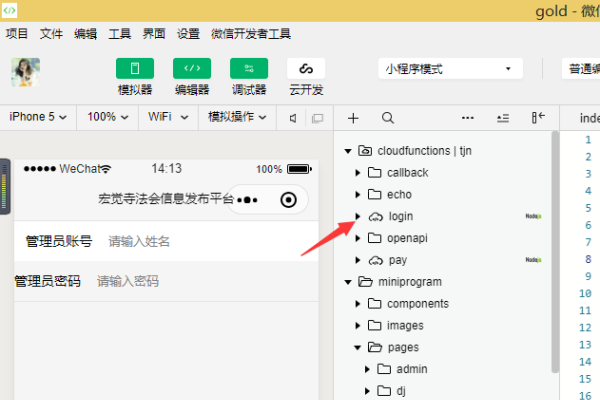Open the 界面 menu

[x=154, y=34]
